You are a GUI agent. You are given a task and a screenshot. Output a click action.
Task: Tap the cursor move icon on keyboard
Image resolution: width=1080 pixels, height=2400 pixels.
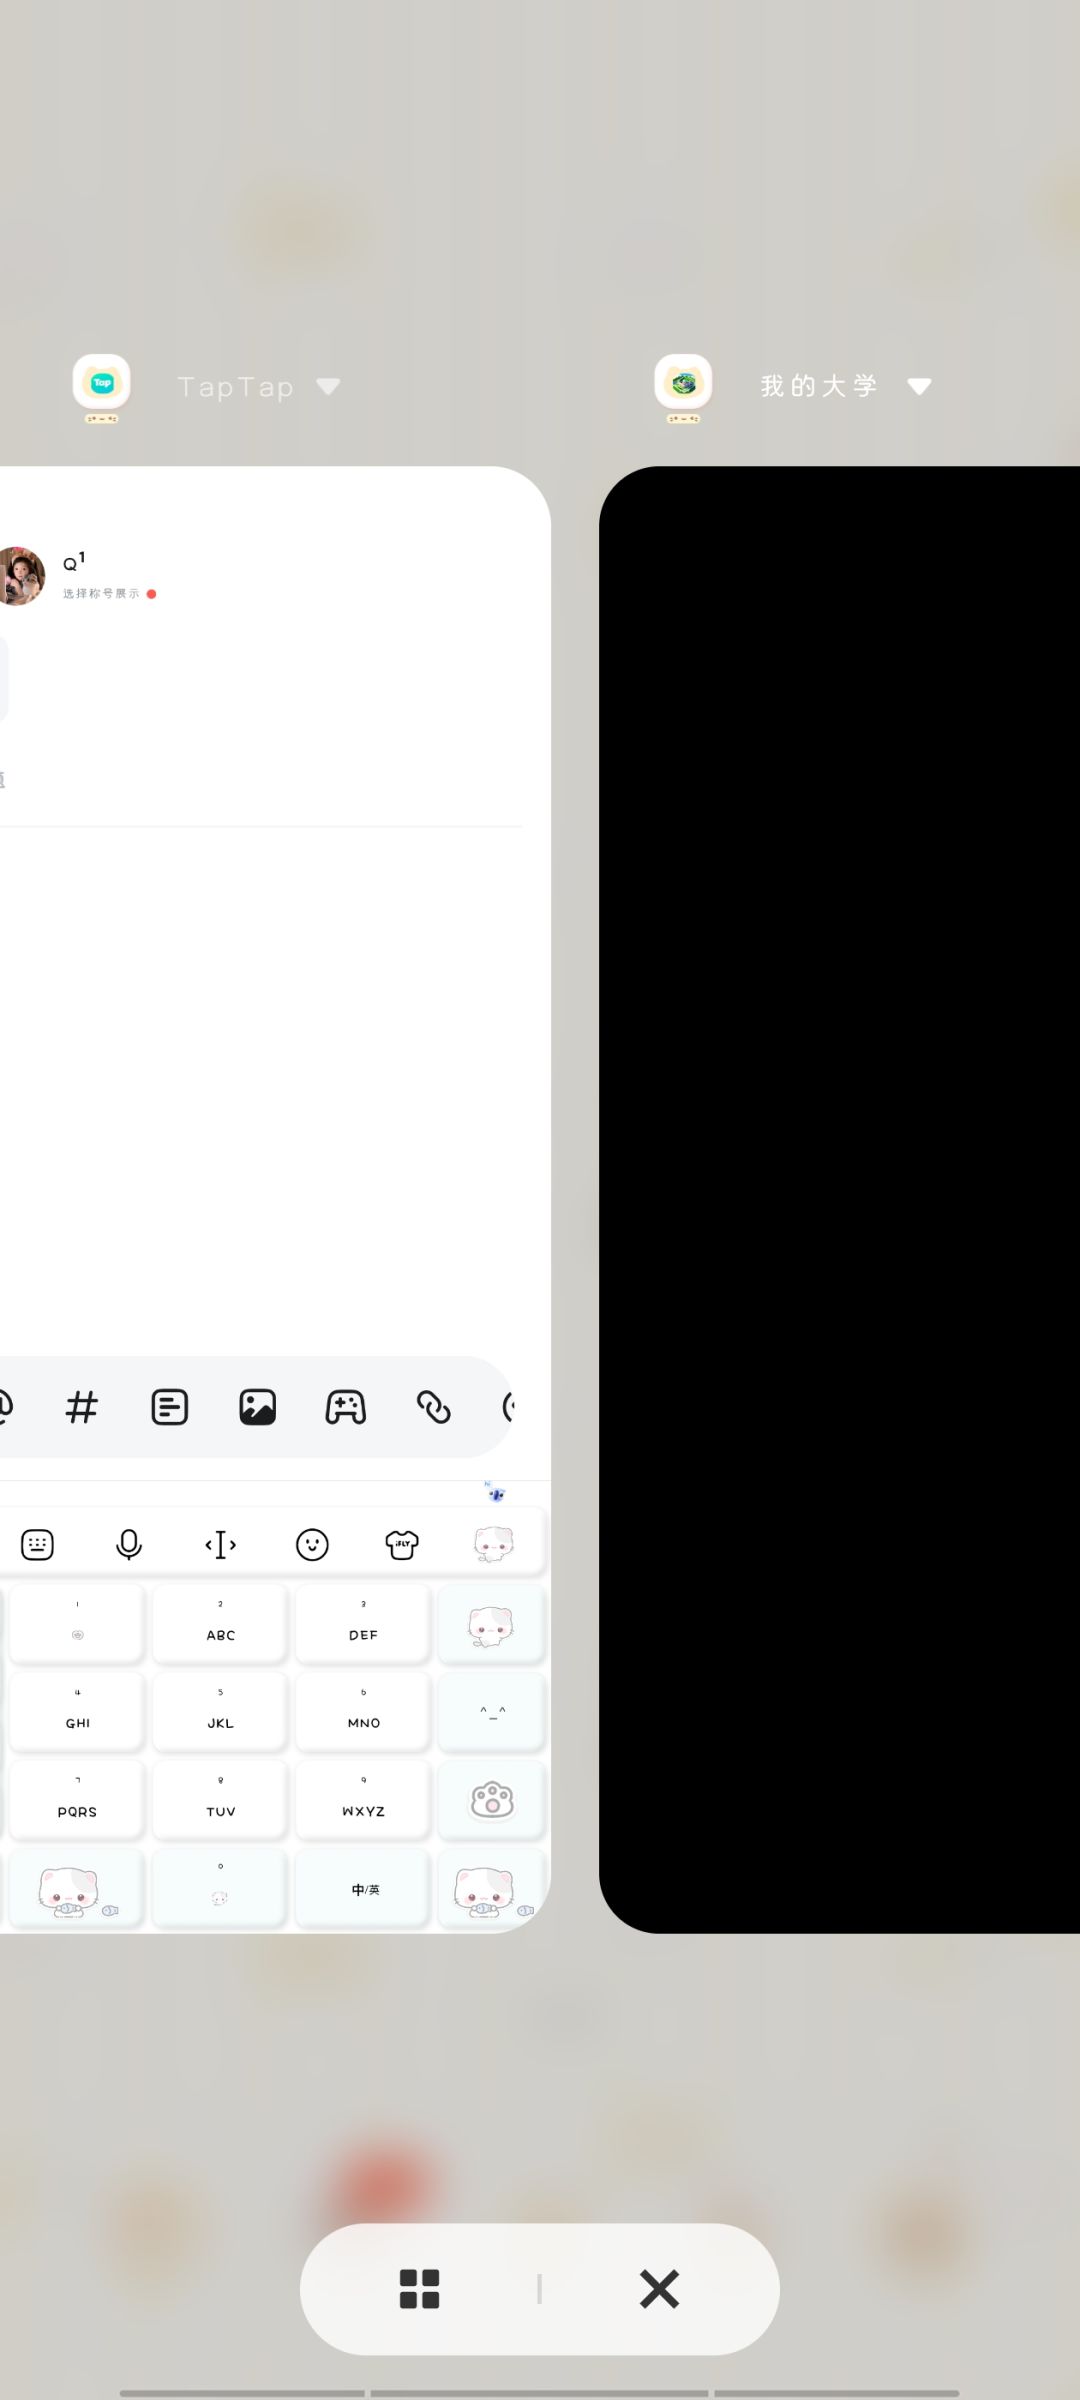[220, 1545]
